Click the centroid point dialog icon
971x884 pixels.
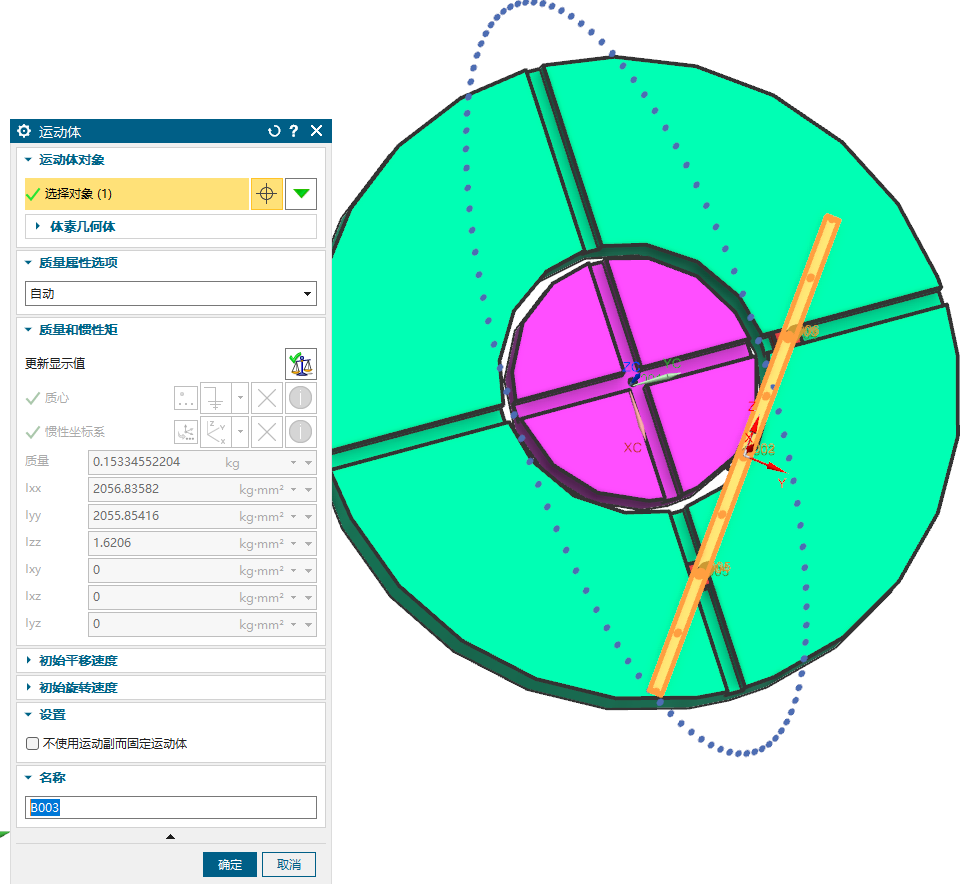tap(186, 399)
